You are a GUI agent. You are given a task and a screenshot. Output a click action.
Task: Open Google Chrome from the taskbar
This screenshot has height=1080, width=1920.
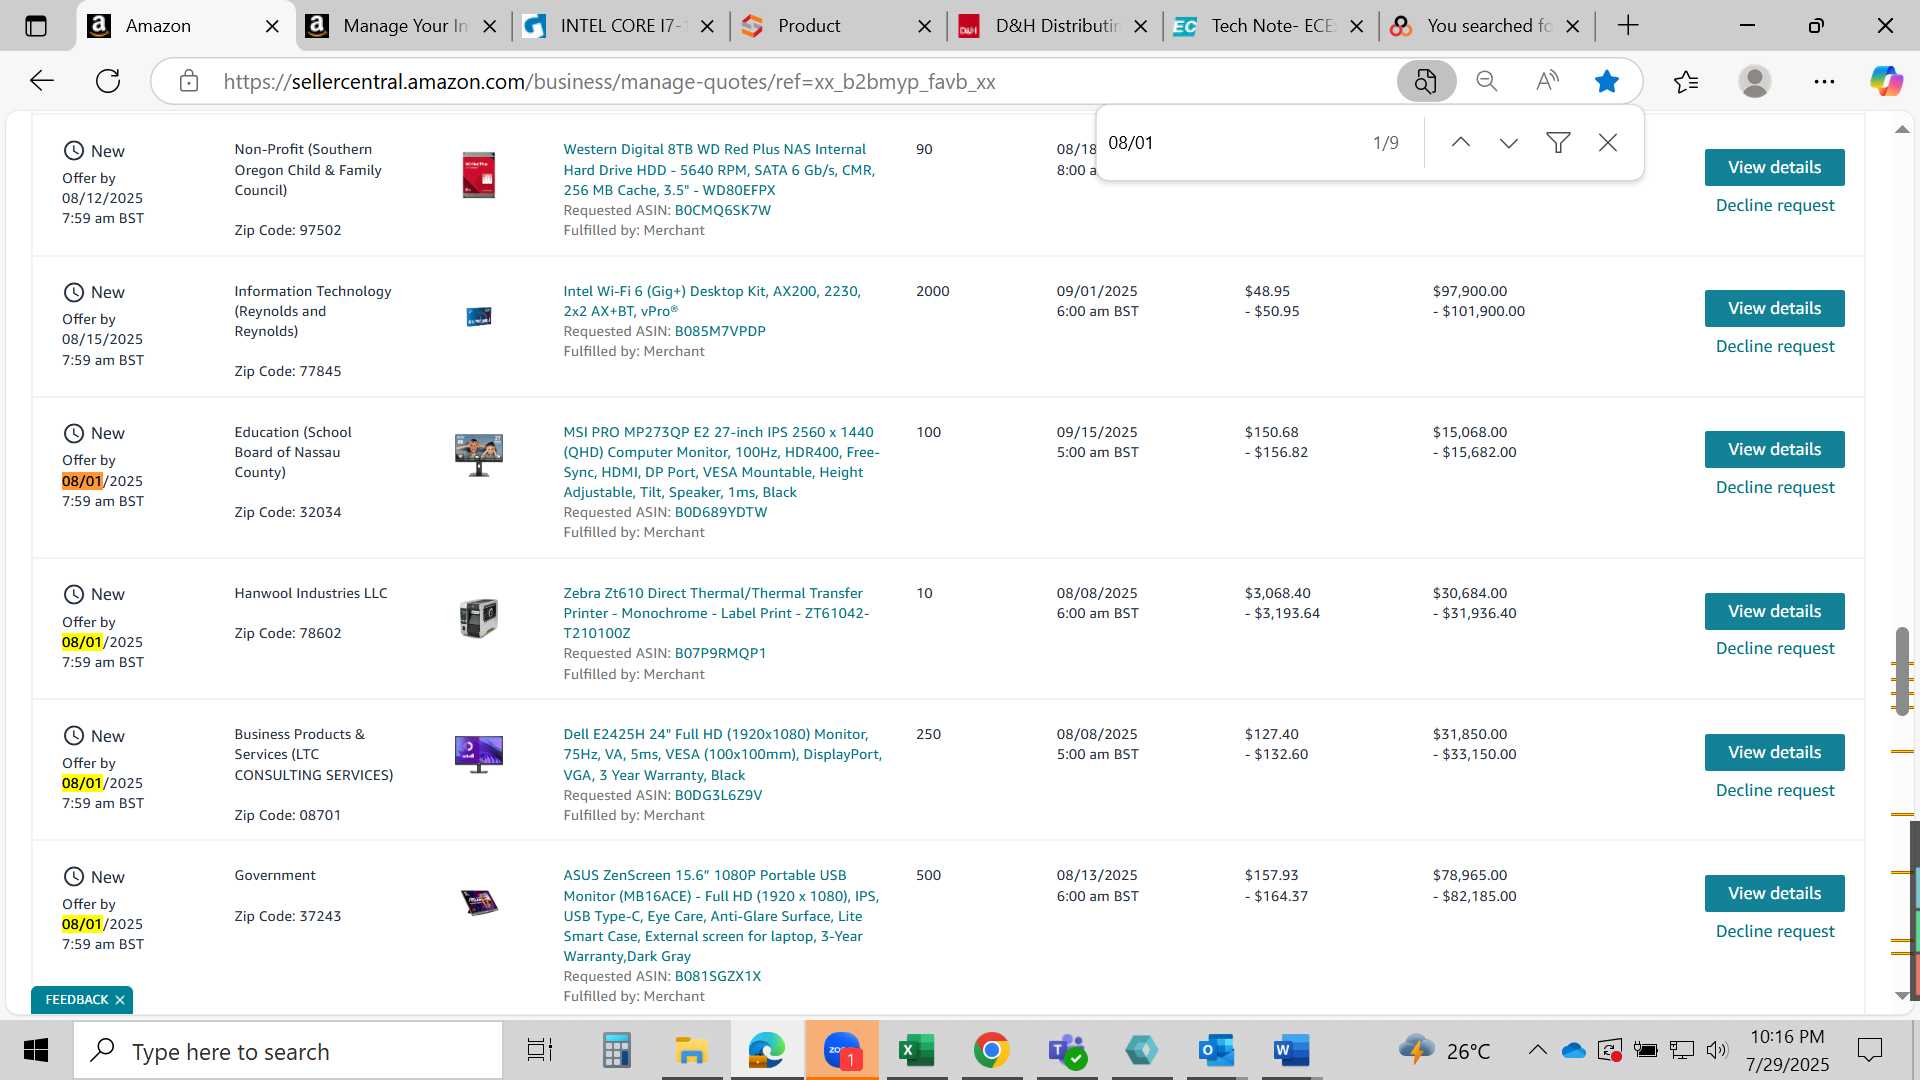click(991, 1050)
